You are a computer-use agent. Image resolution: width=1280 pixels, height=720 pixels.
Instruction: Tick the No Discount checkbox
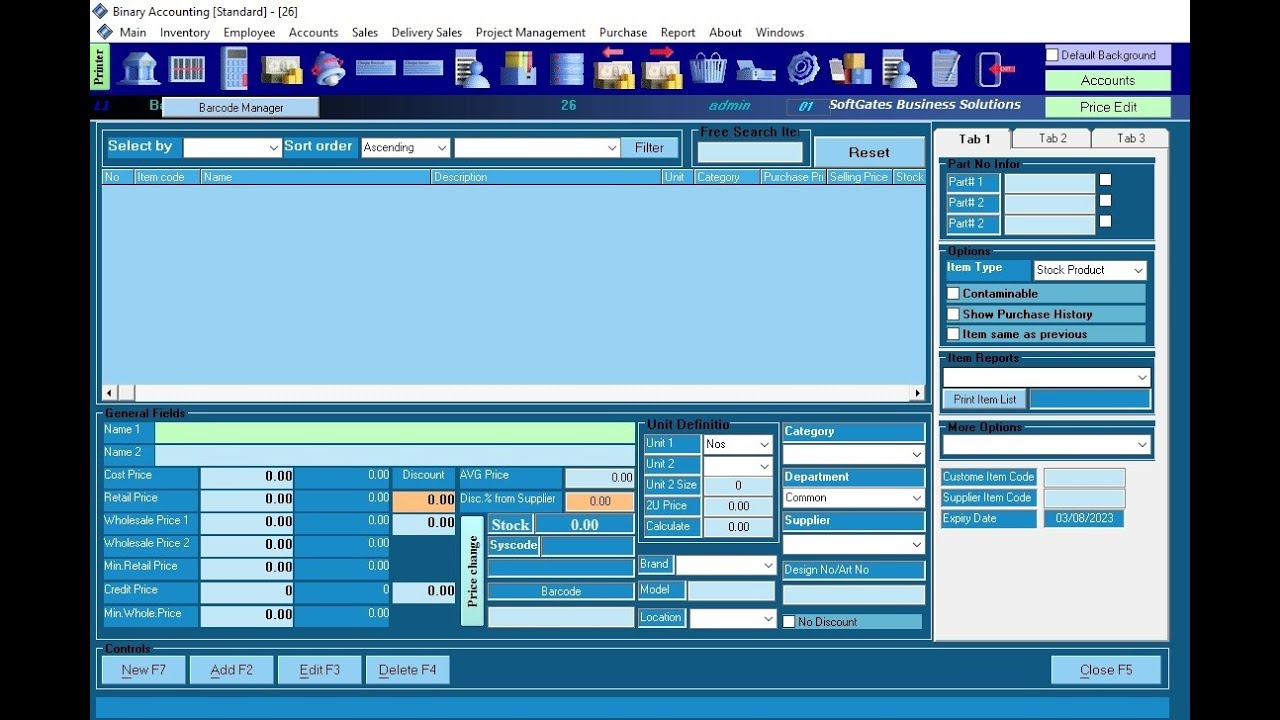tap(789, 622)
